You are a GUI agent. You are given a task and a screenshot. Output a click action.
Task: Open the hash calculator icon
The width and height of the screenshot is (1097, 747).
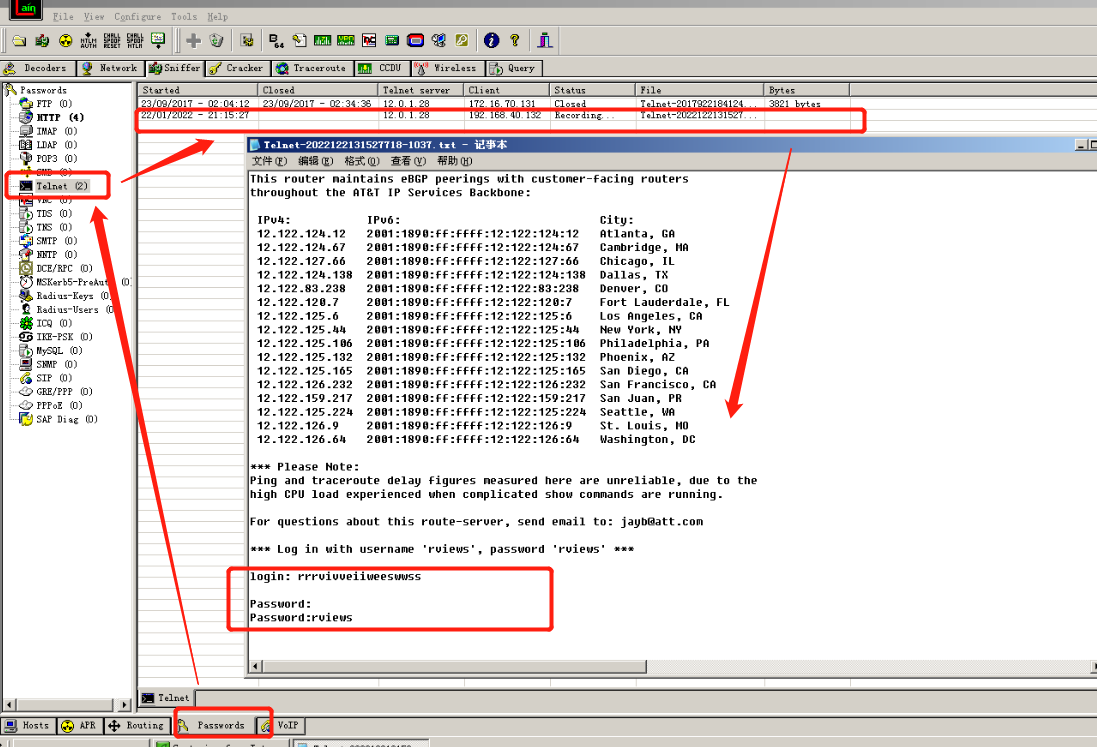[392, 41]
